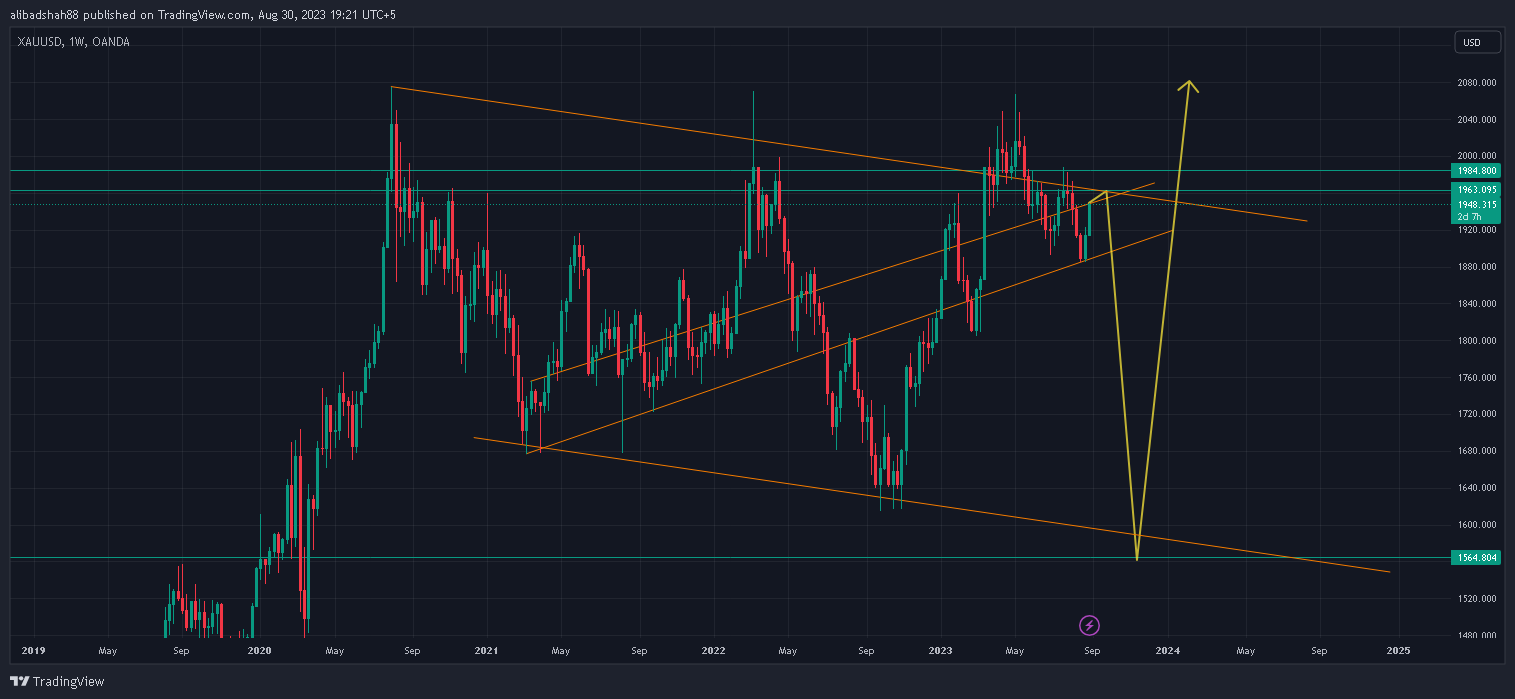Click the purple lightning event icon

coord(1090,625)
